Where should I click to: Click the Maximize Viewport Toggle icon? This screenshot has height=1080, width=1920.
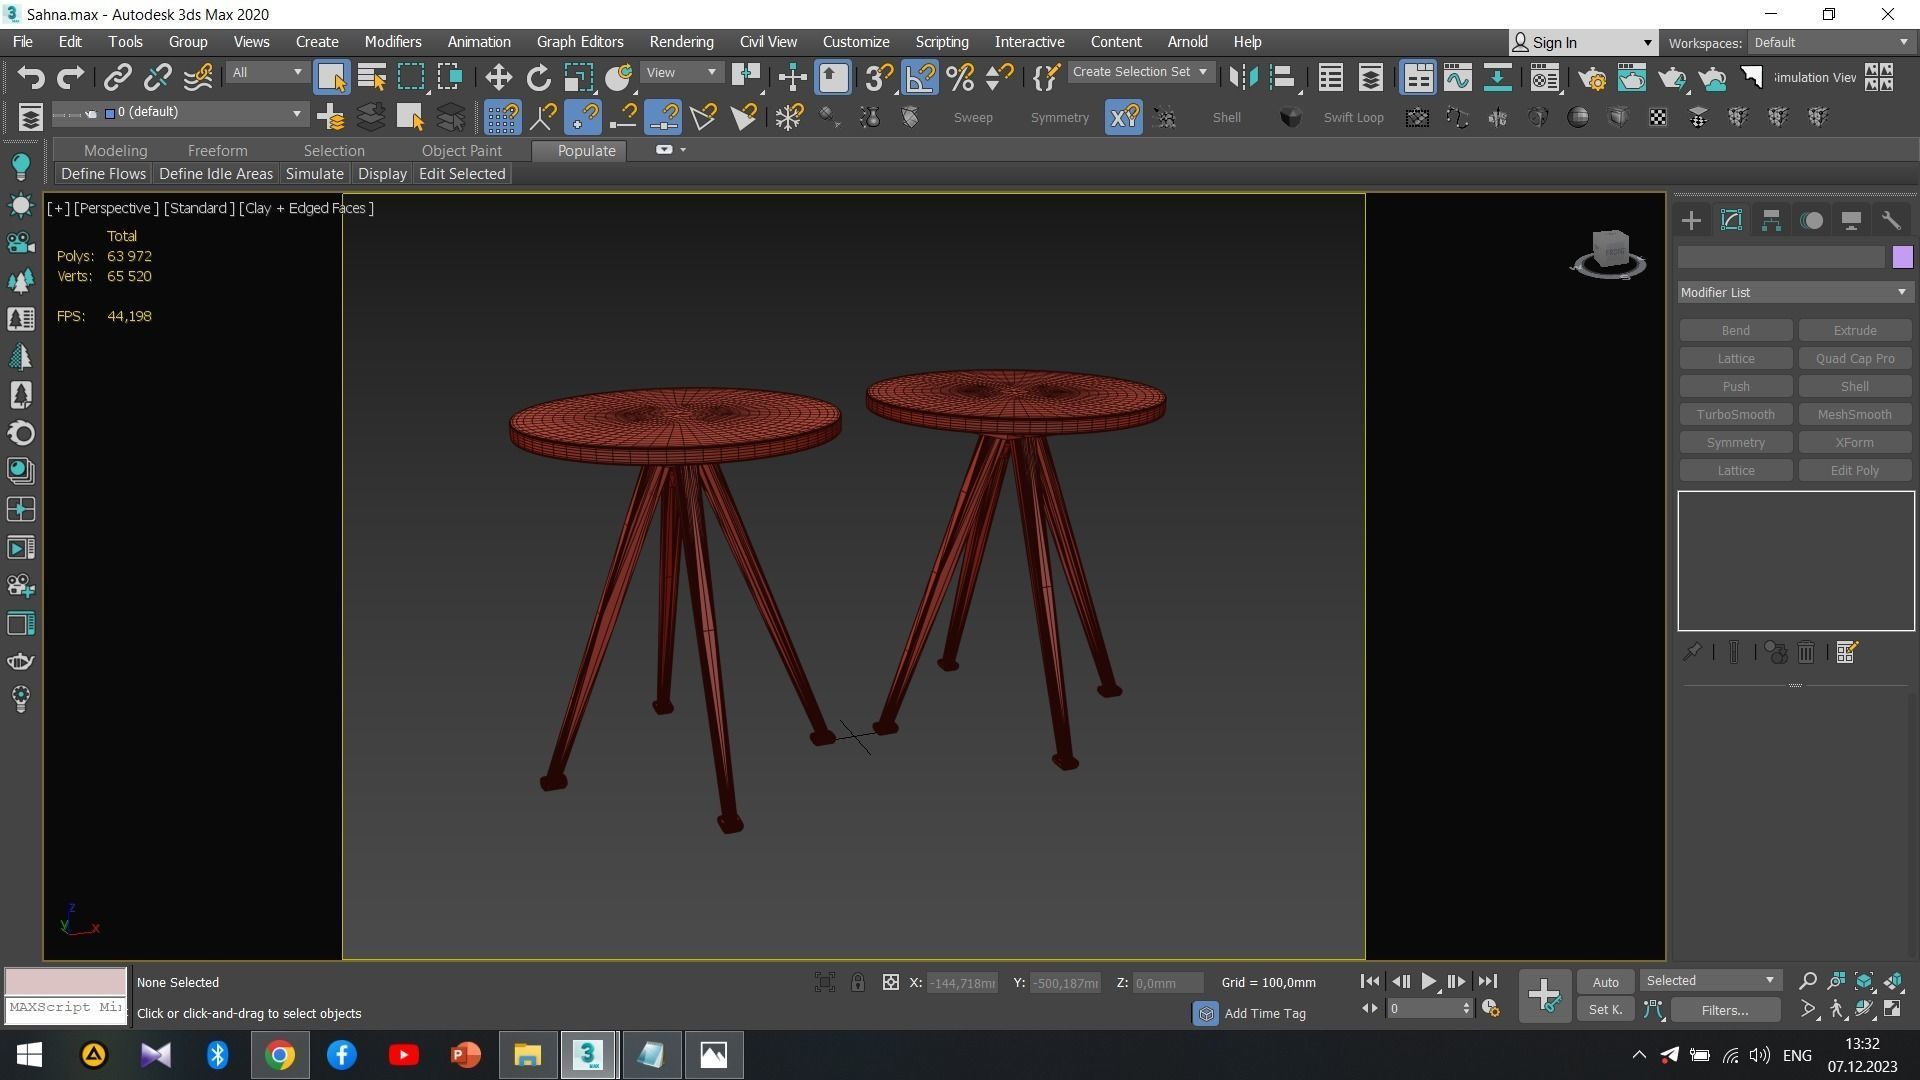point(1893,1010)
